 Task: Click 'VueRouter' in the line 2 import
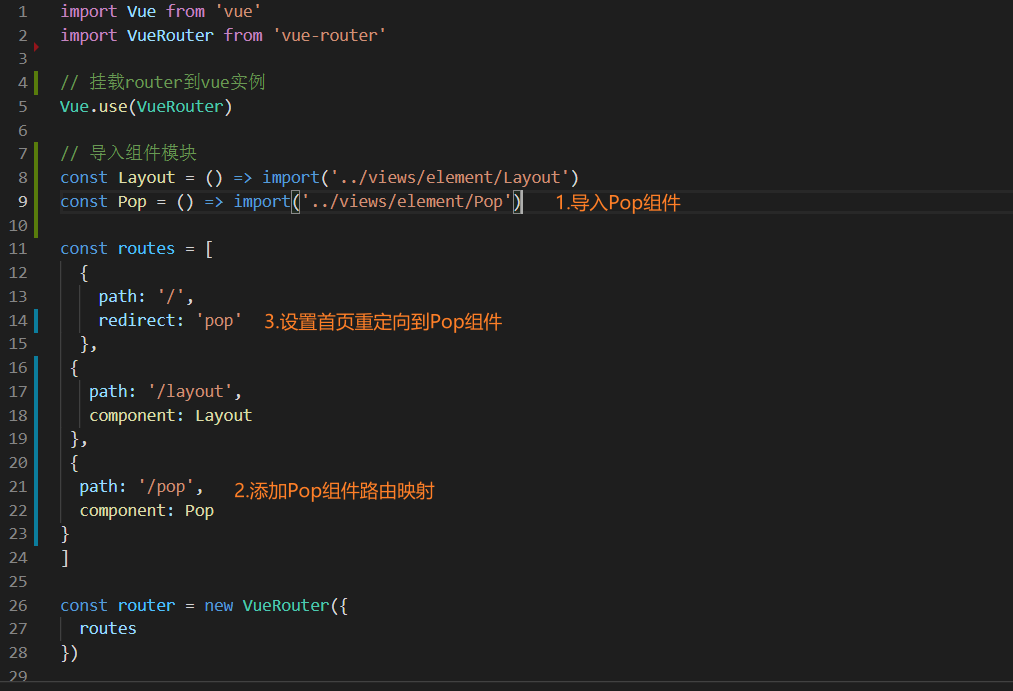pyautogui.click(x=171, y=35)
